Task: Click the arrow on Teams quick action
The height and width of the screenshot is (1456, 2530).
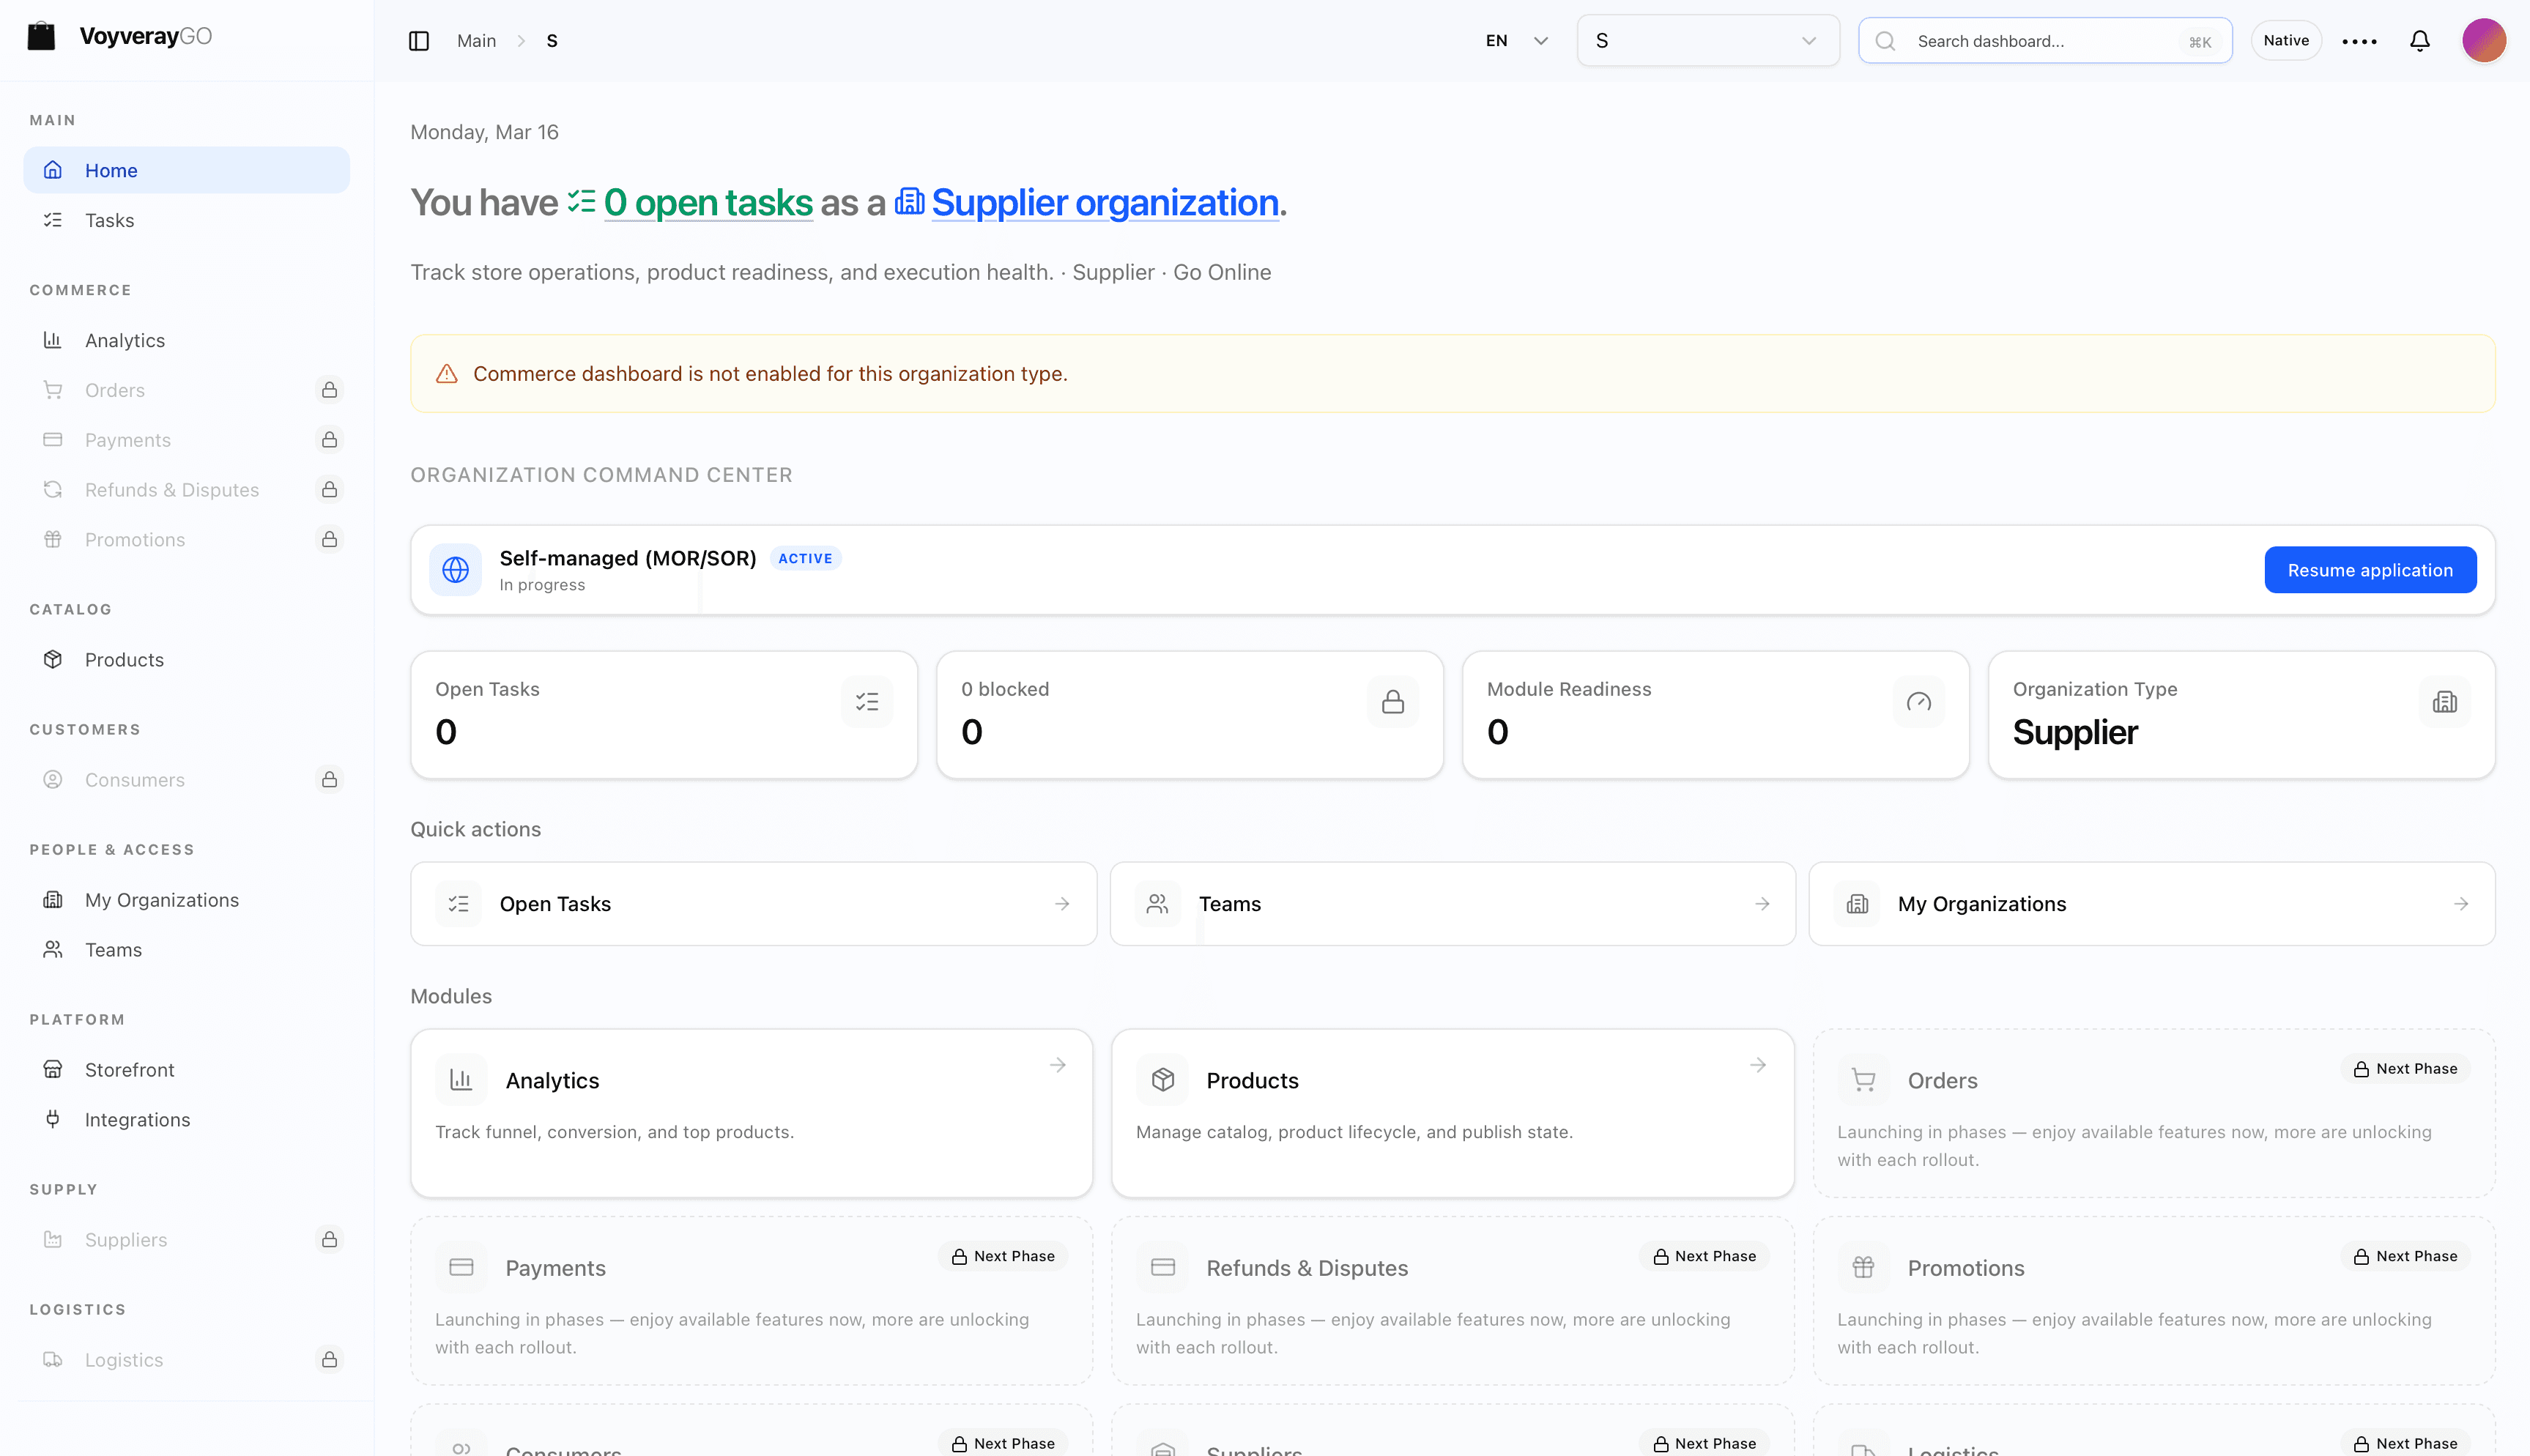Action: [x=1762, y=904]
